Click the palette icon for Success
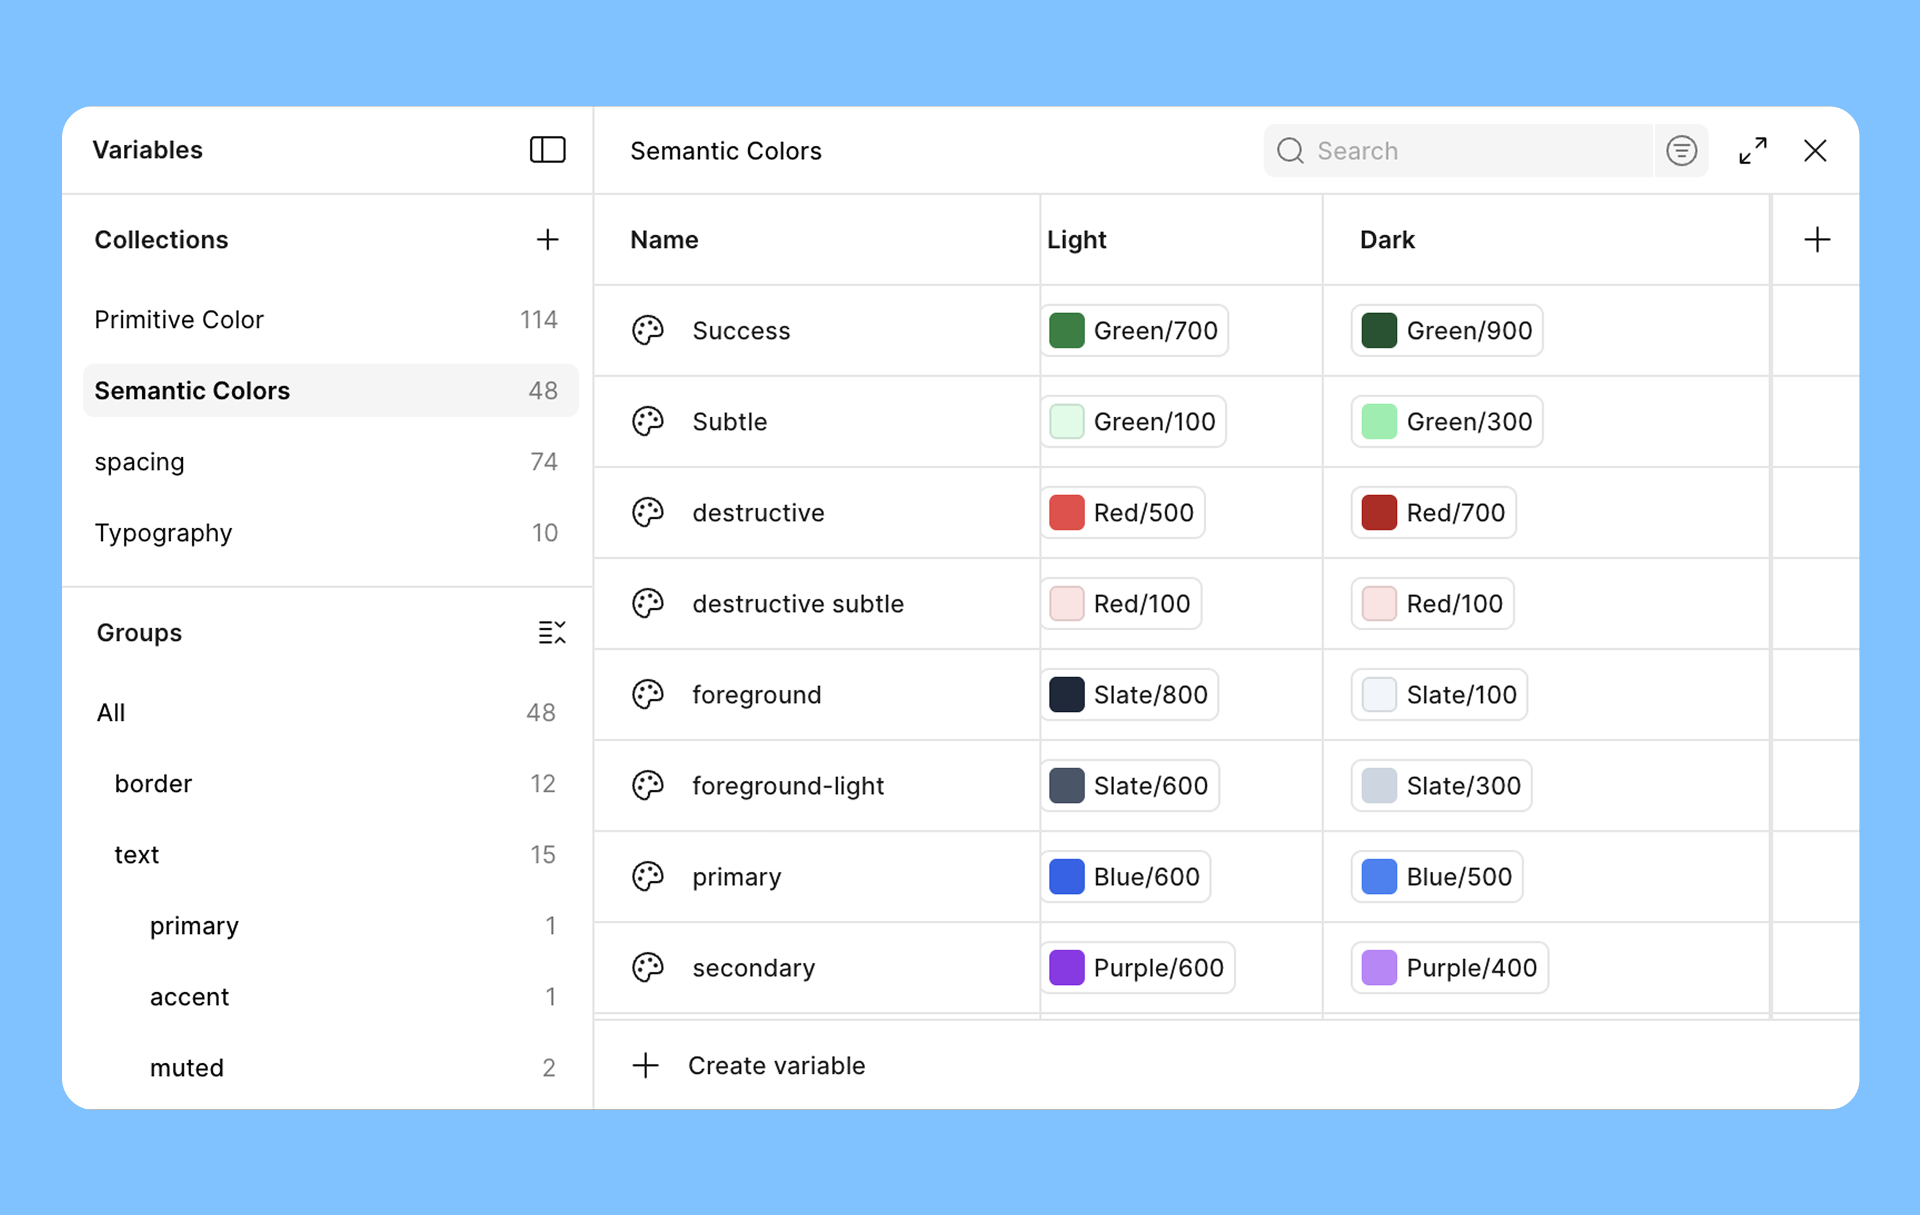The height and width of the screenshot is (1215, 1920). pyautogui.click(x=648, y=331)
